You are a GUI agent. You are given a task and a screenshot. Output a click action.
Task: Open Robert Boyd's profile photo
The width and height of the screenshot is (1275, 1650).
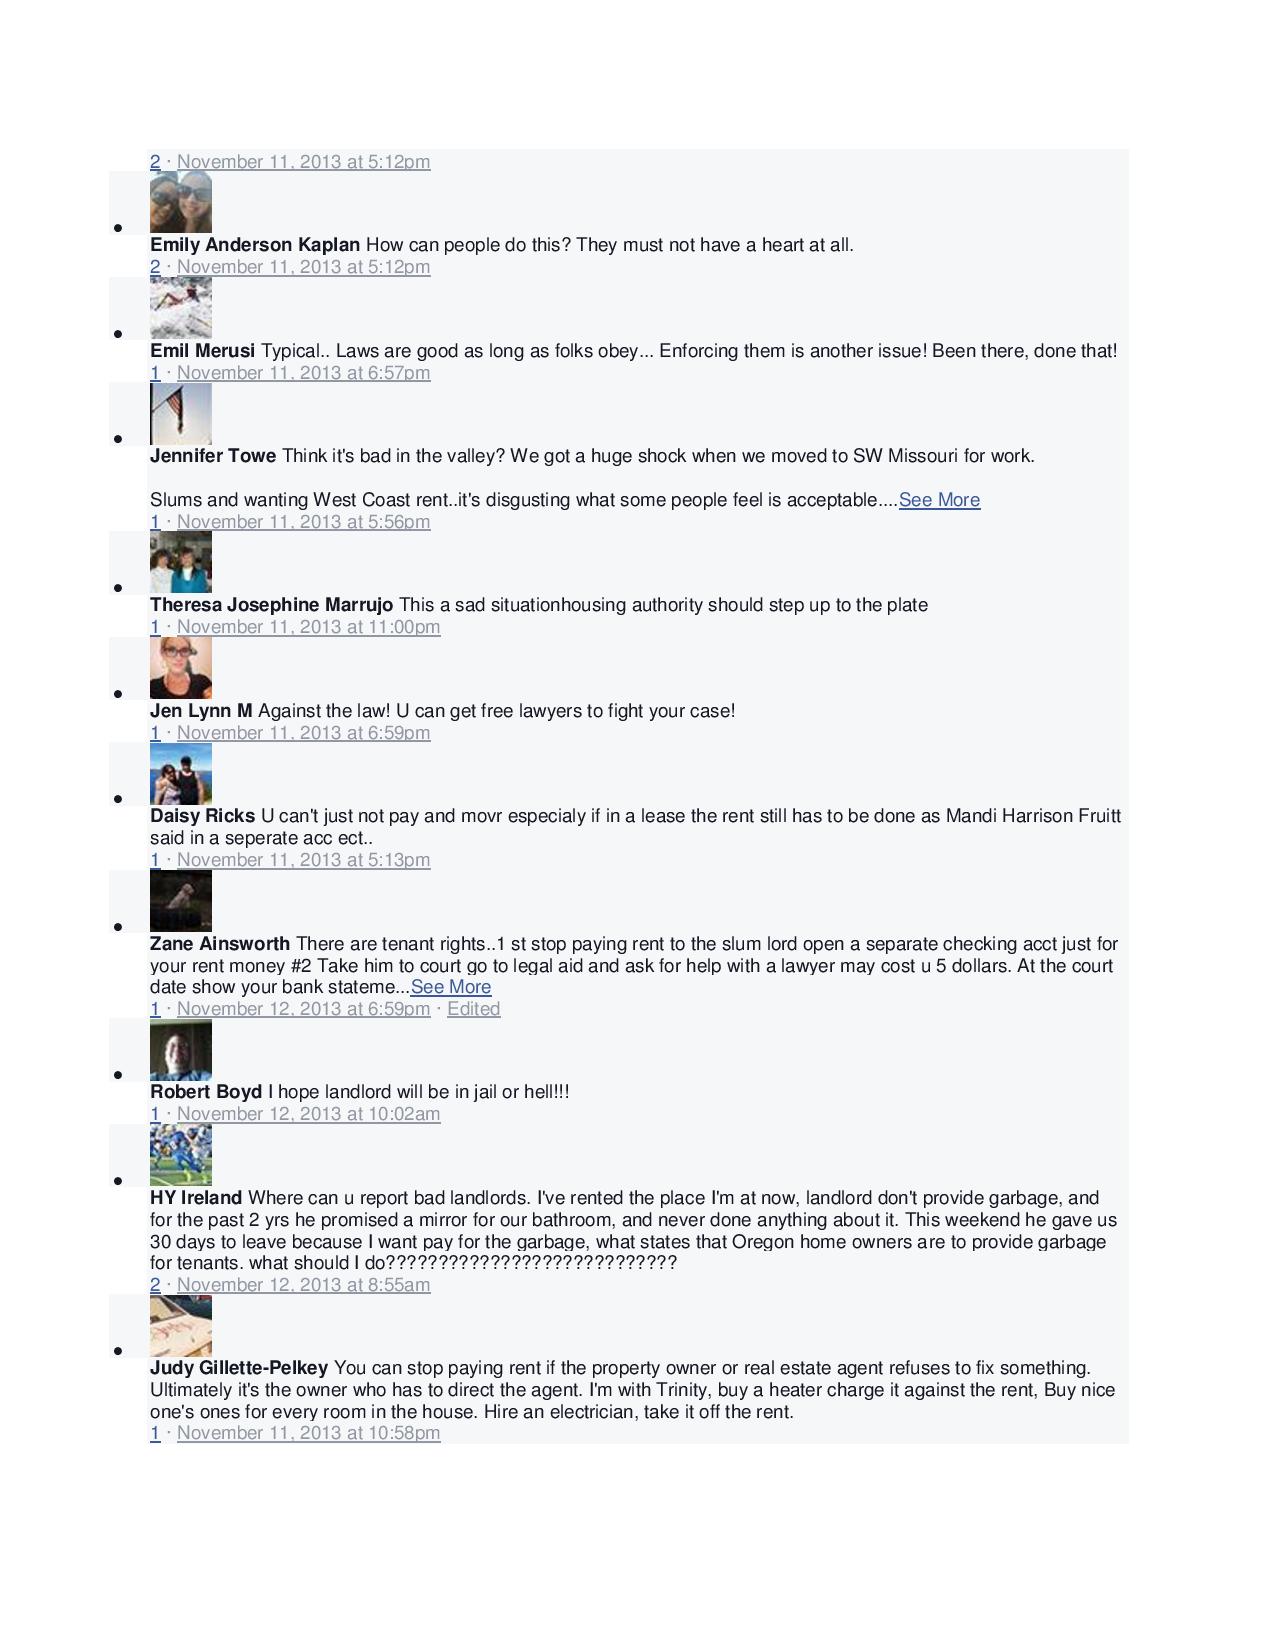[x=181, y=1050]
